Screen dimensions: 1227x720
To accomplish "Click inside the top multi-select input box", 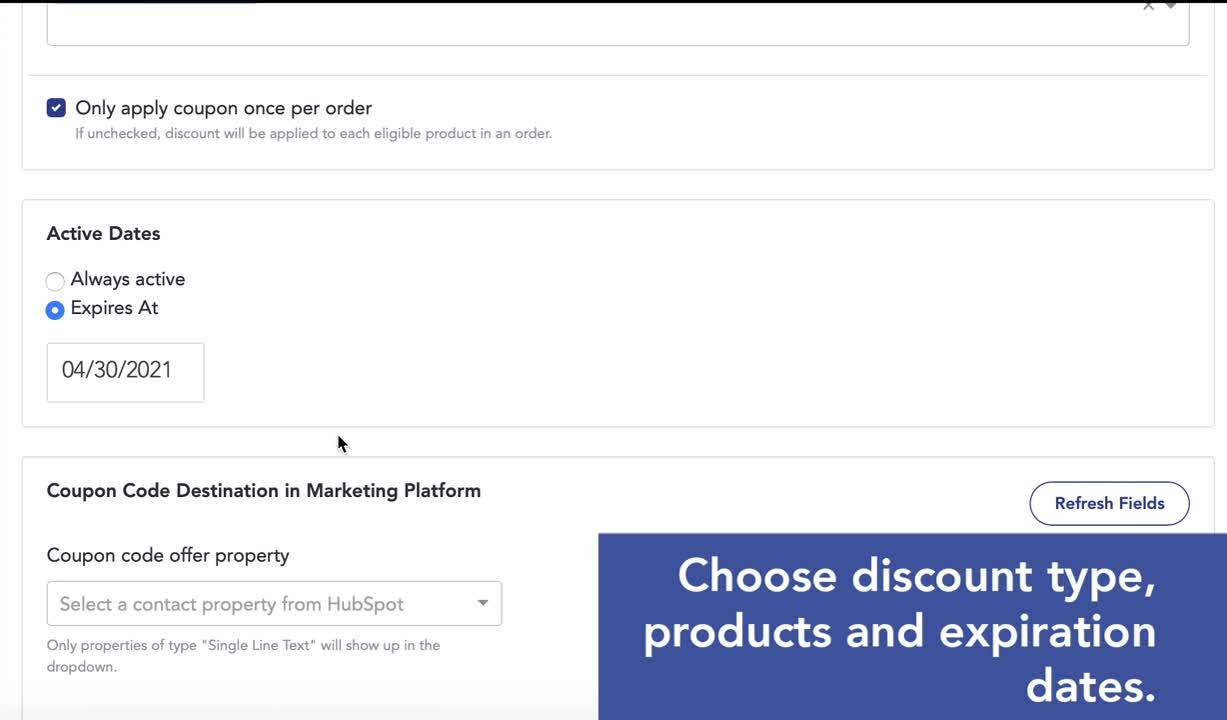I will (x=600, y=24).
